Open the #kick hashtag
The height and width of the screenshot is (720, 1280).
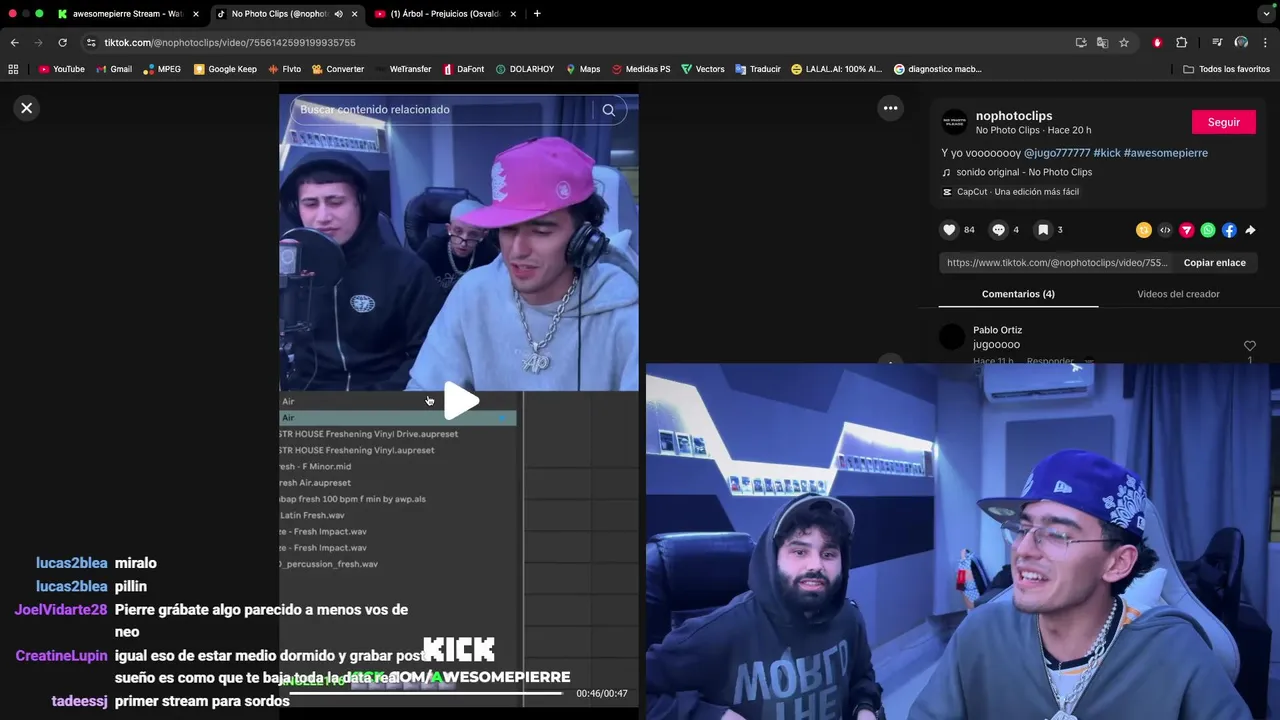pos(1107,153)
